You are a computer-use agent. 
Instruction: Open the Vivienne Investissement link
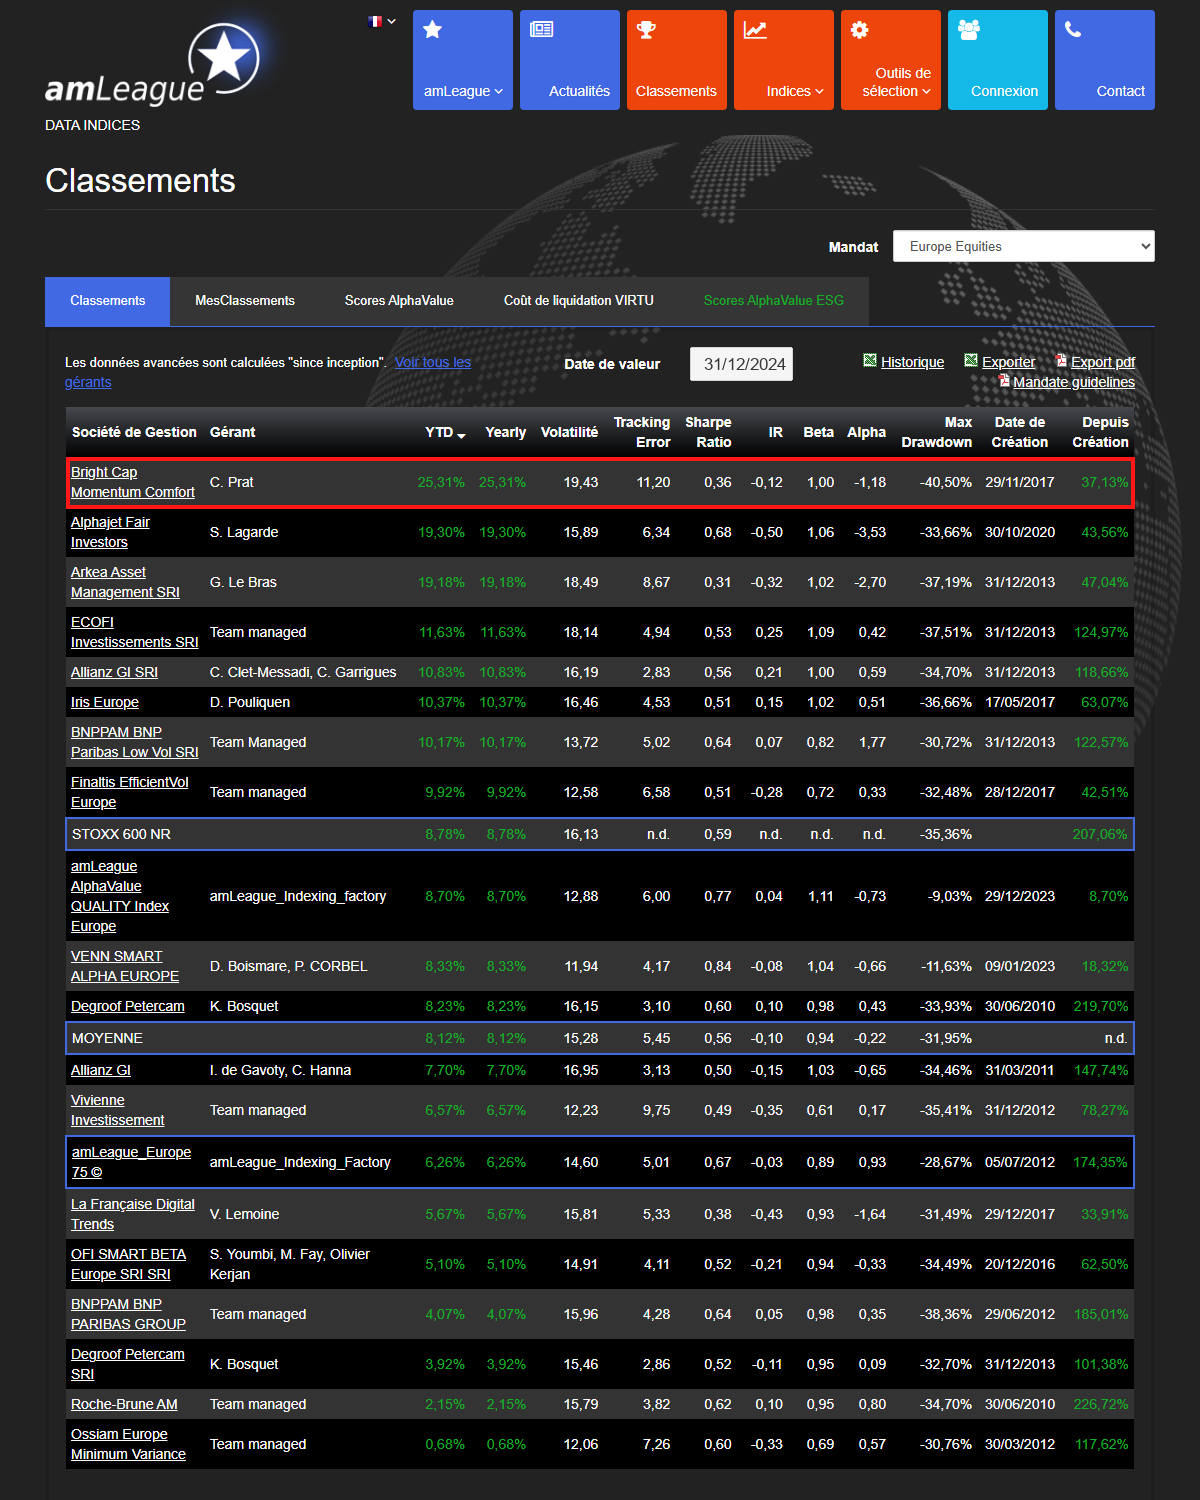tap(118, 1110)
